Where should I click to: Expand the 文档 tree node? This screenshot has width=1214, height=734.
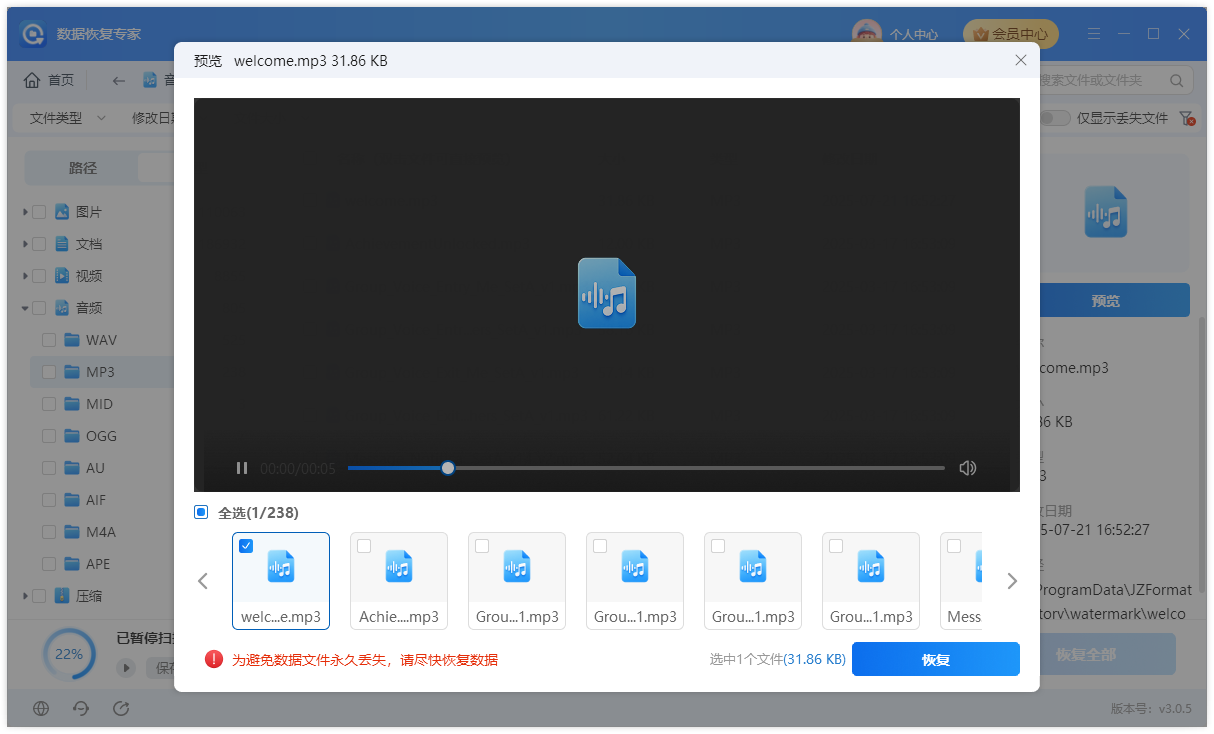click(x=25, y=244)
